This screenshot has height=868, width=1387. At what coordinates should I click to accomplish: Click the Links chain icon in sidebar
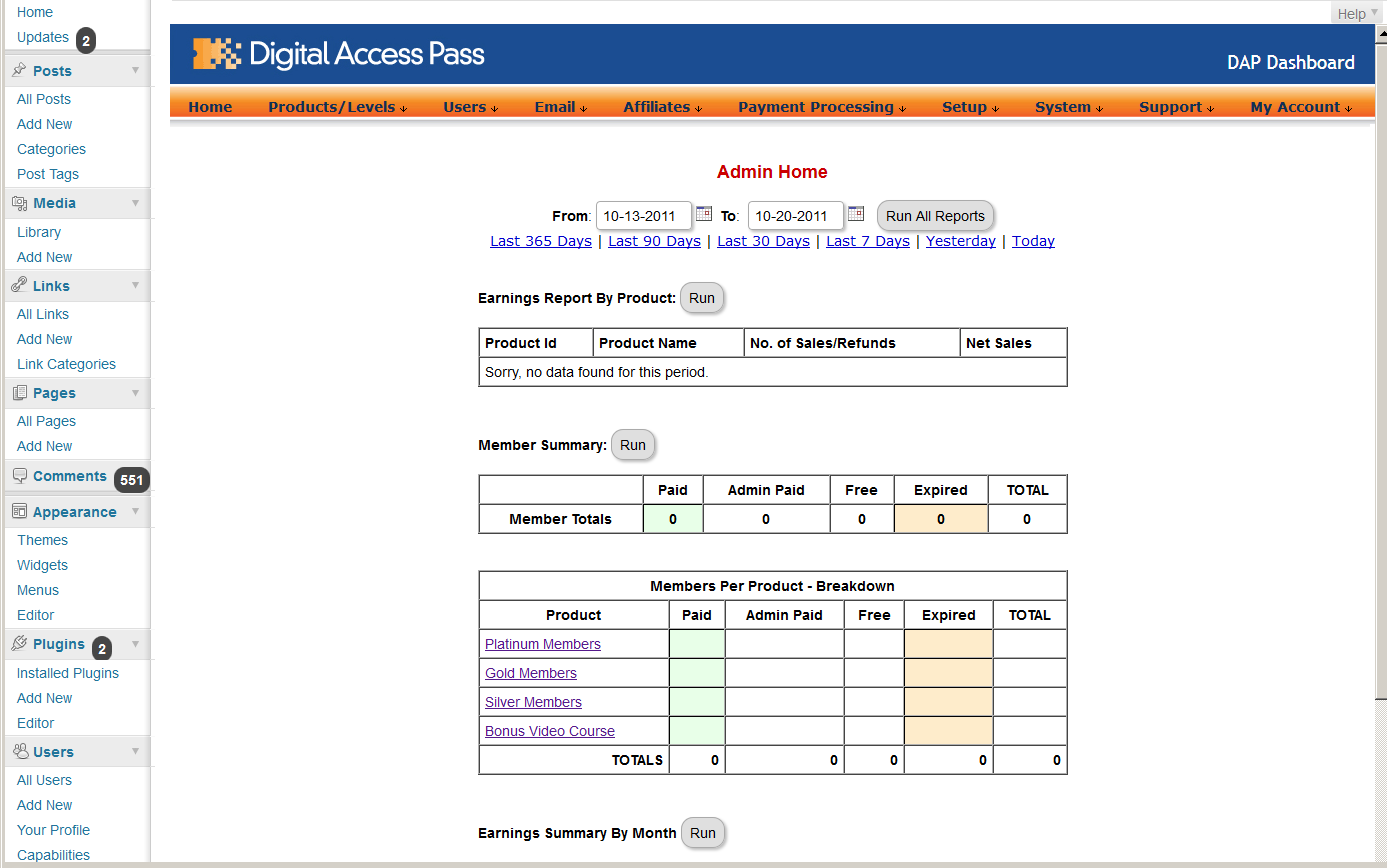19,285
